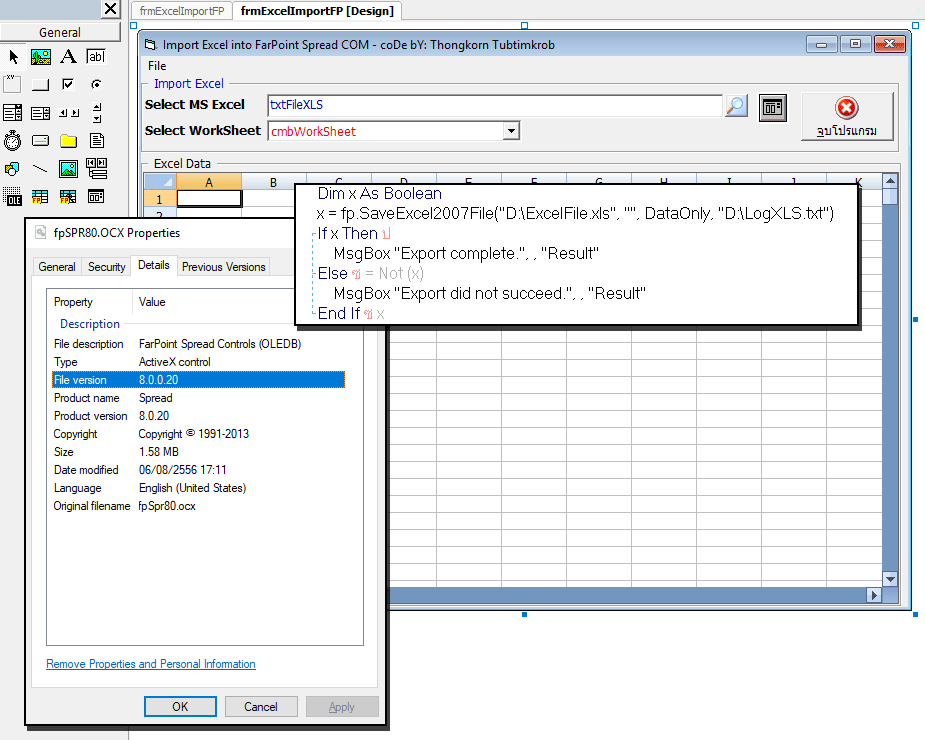Select column B header in spreadsheet
The height and width of the screenshot is (740, 925).
(273, 182)
